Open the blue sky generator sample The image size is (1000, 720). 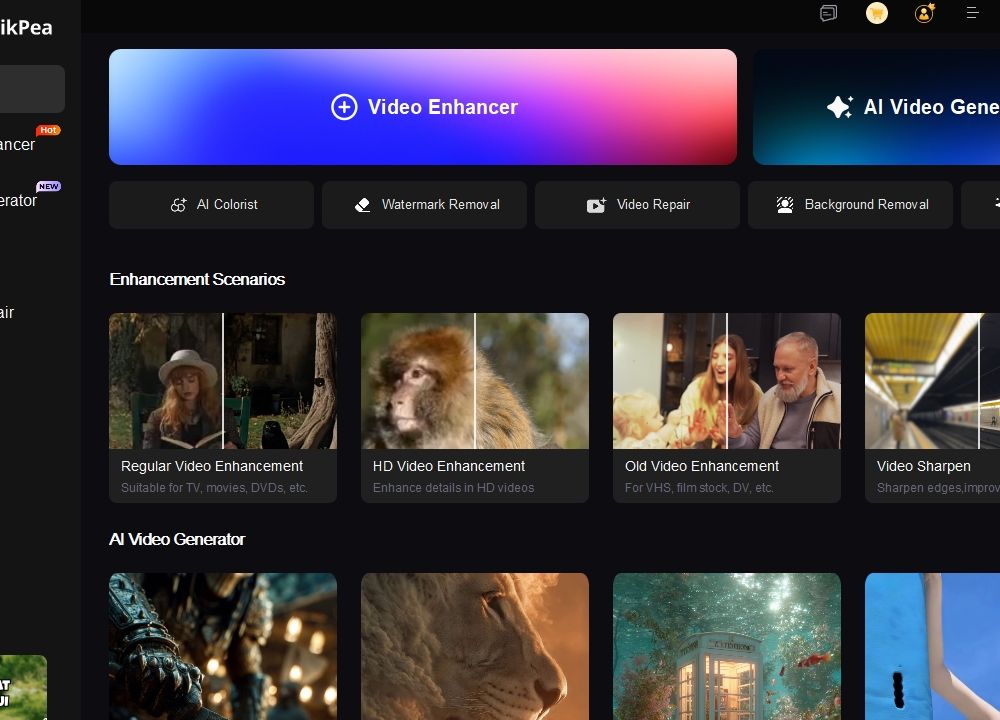point(932,647)
